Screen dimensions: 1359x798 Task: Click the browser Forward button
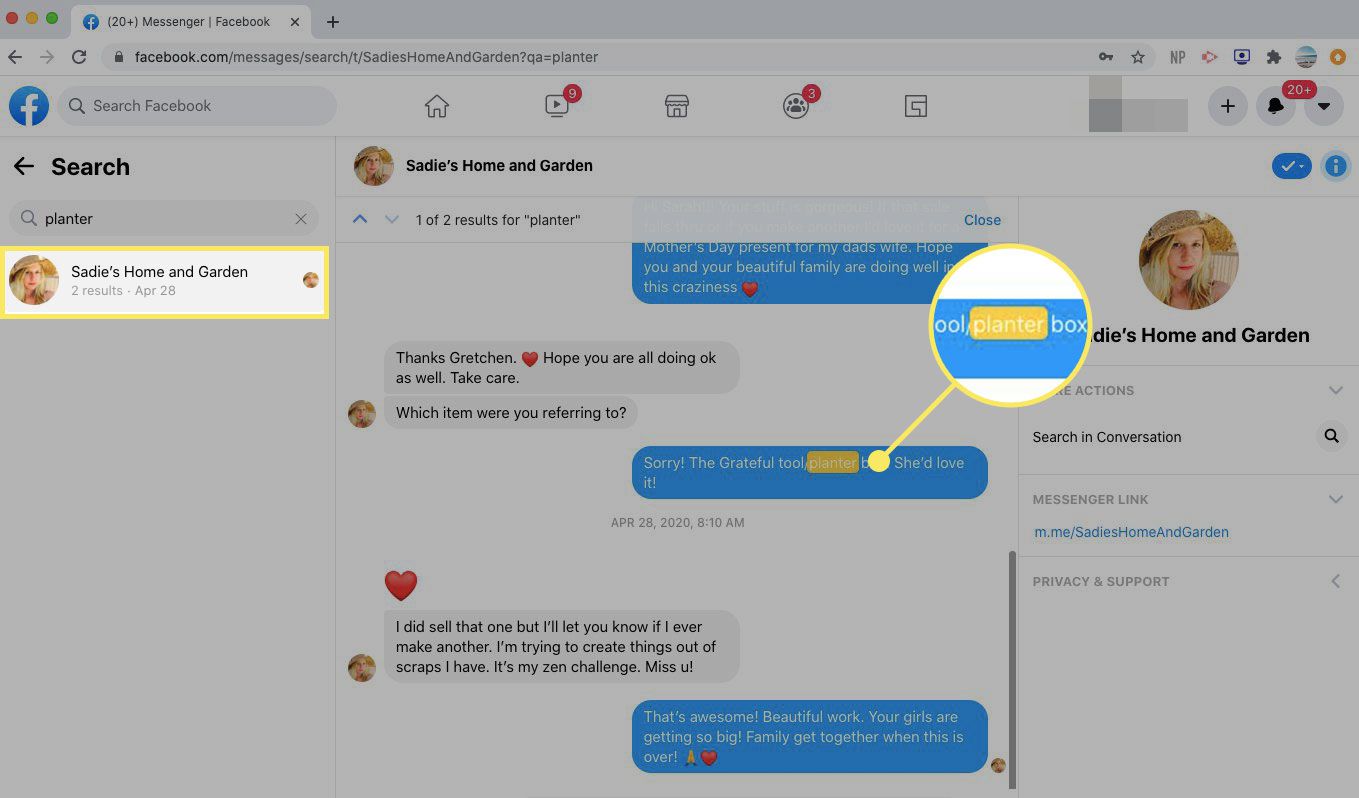[46, 57]
